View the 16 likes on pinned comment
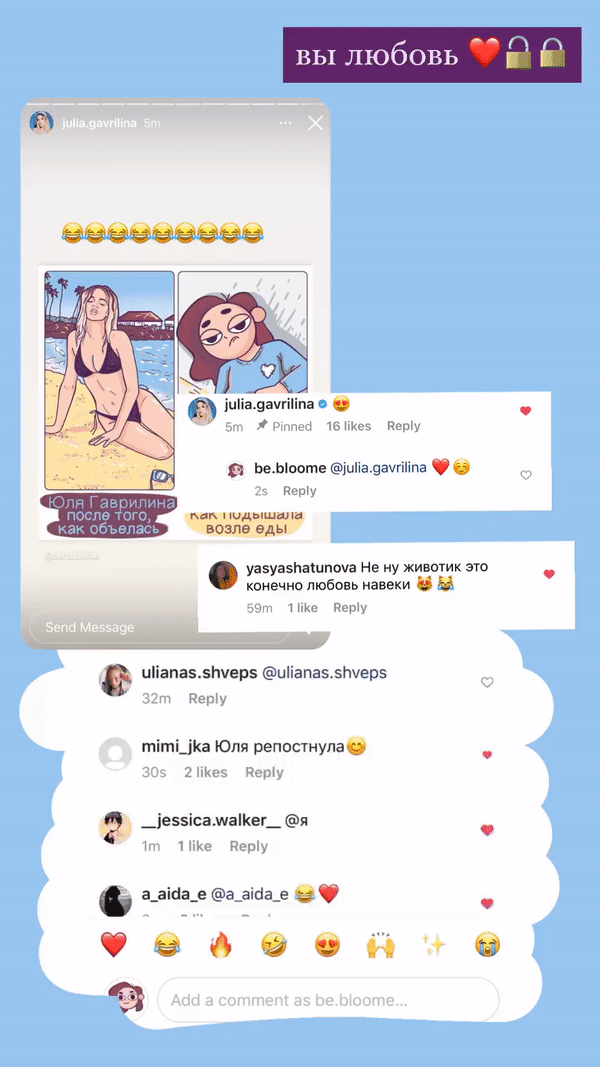600x1067 pixels. tap(348, 426)
